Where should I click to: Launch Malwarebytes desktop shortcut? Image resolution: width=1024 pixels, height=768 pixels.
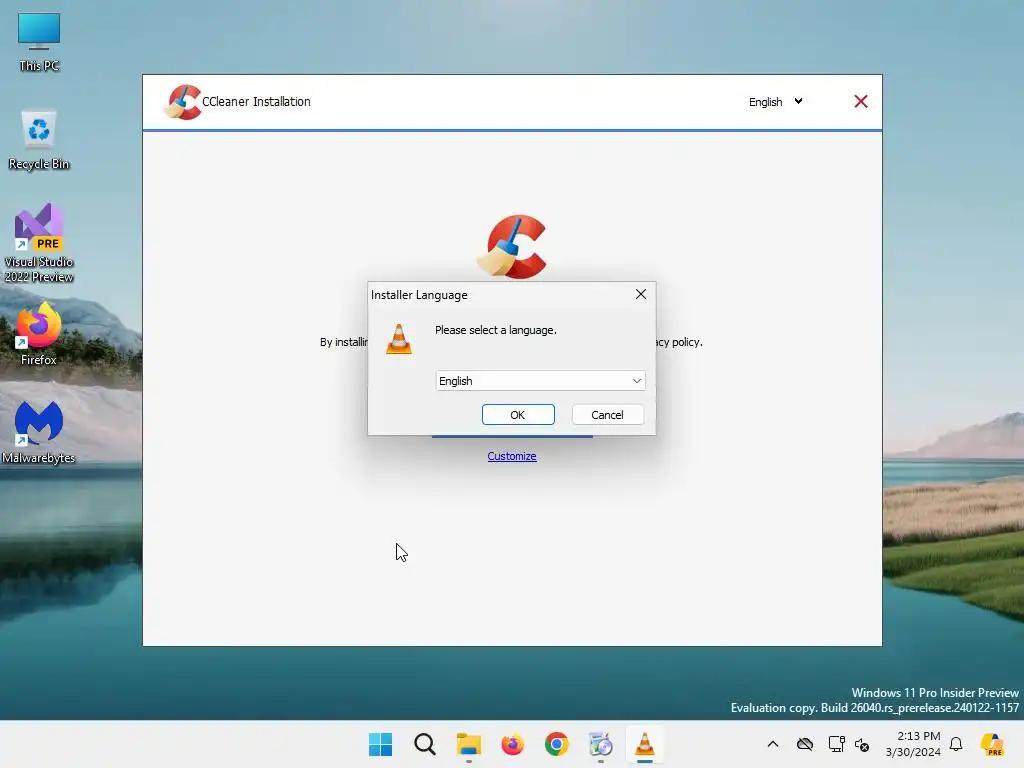tap(39, 432)
